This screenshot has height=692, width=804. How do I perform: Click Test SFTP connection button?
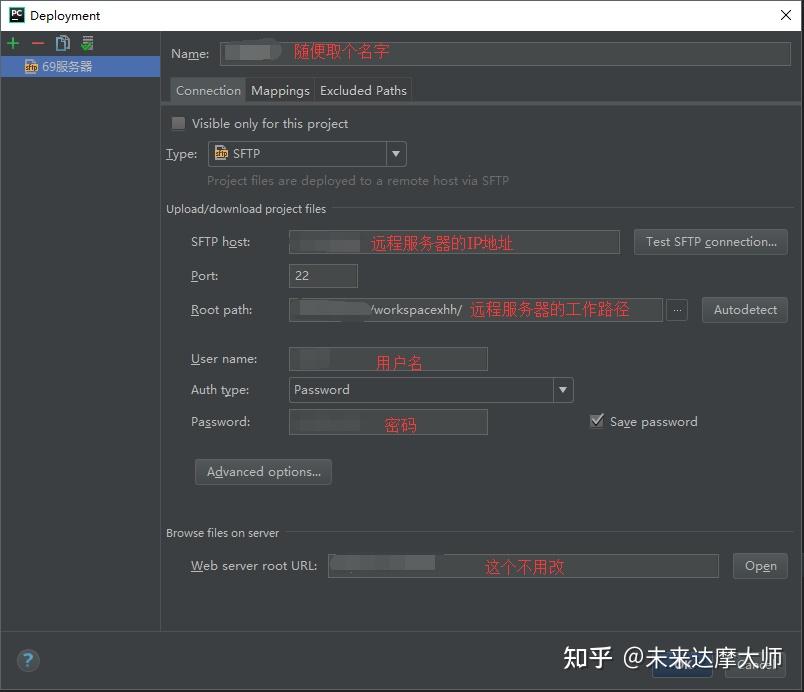(710, 241)
